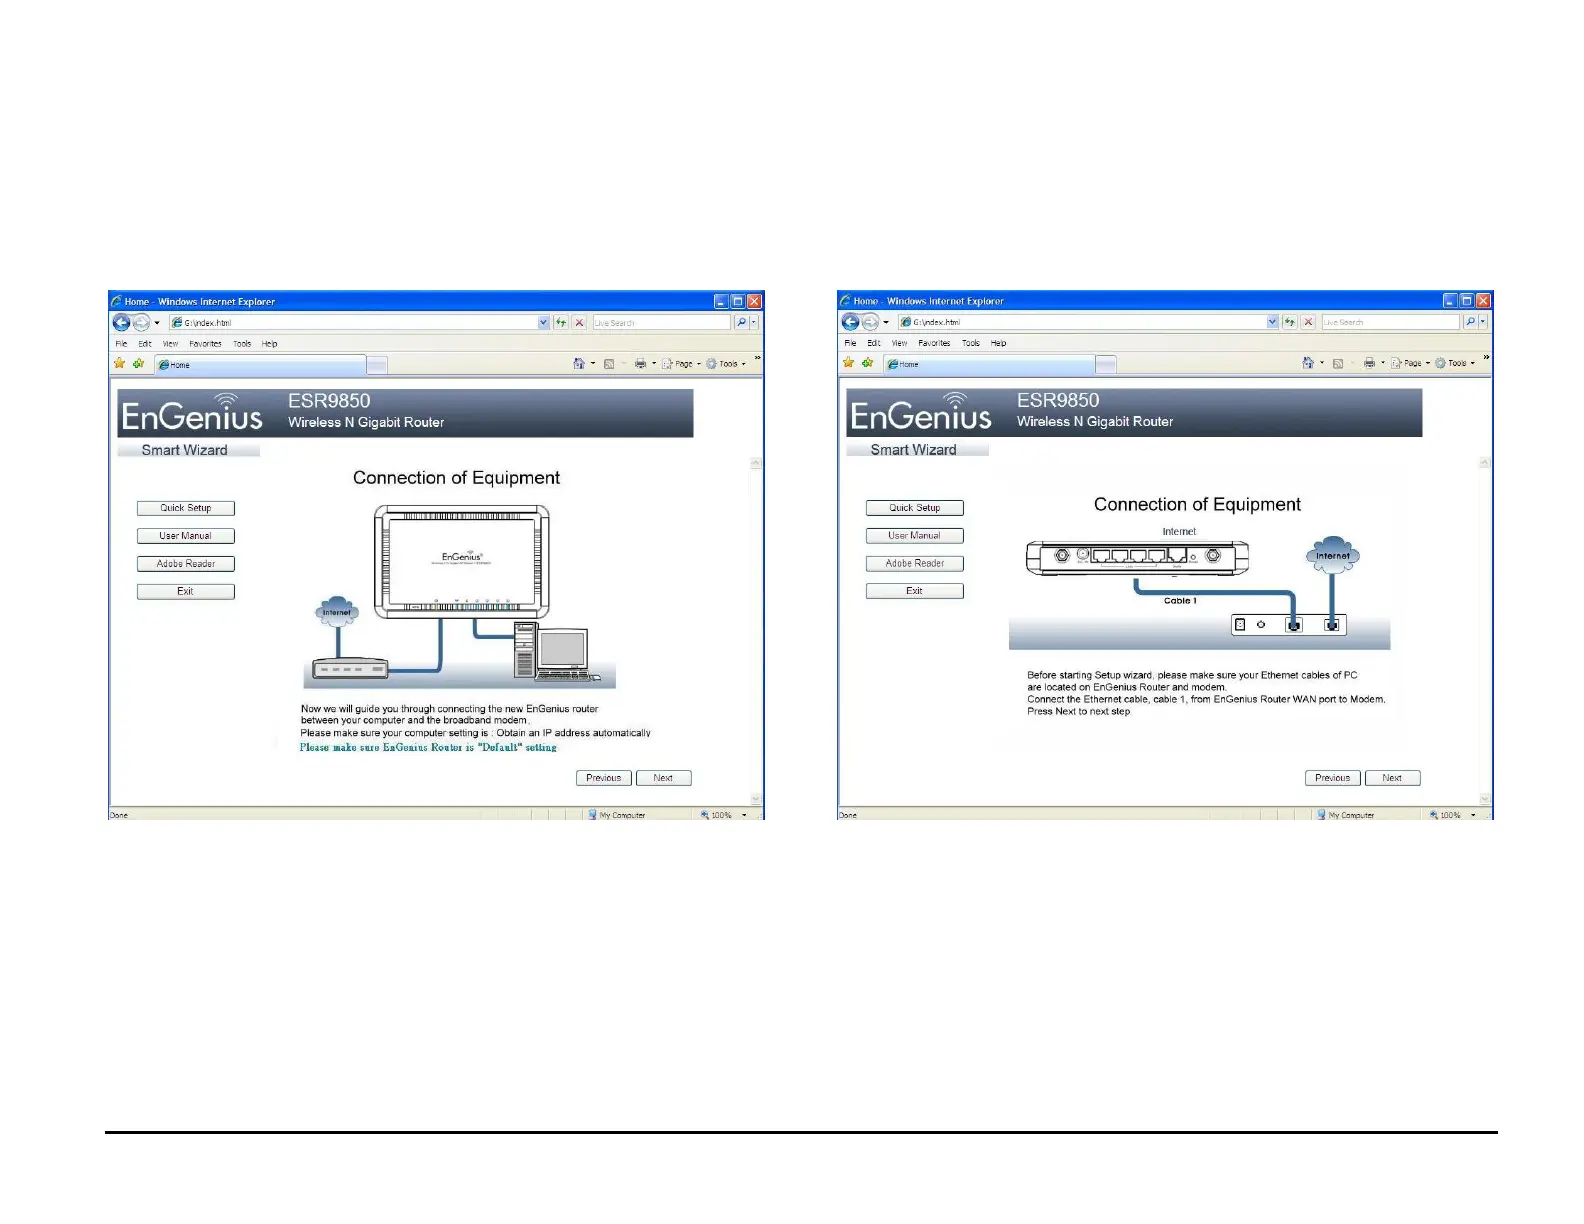Click Adobe Reader in left Smart Wizard

[186, 564]
